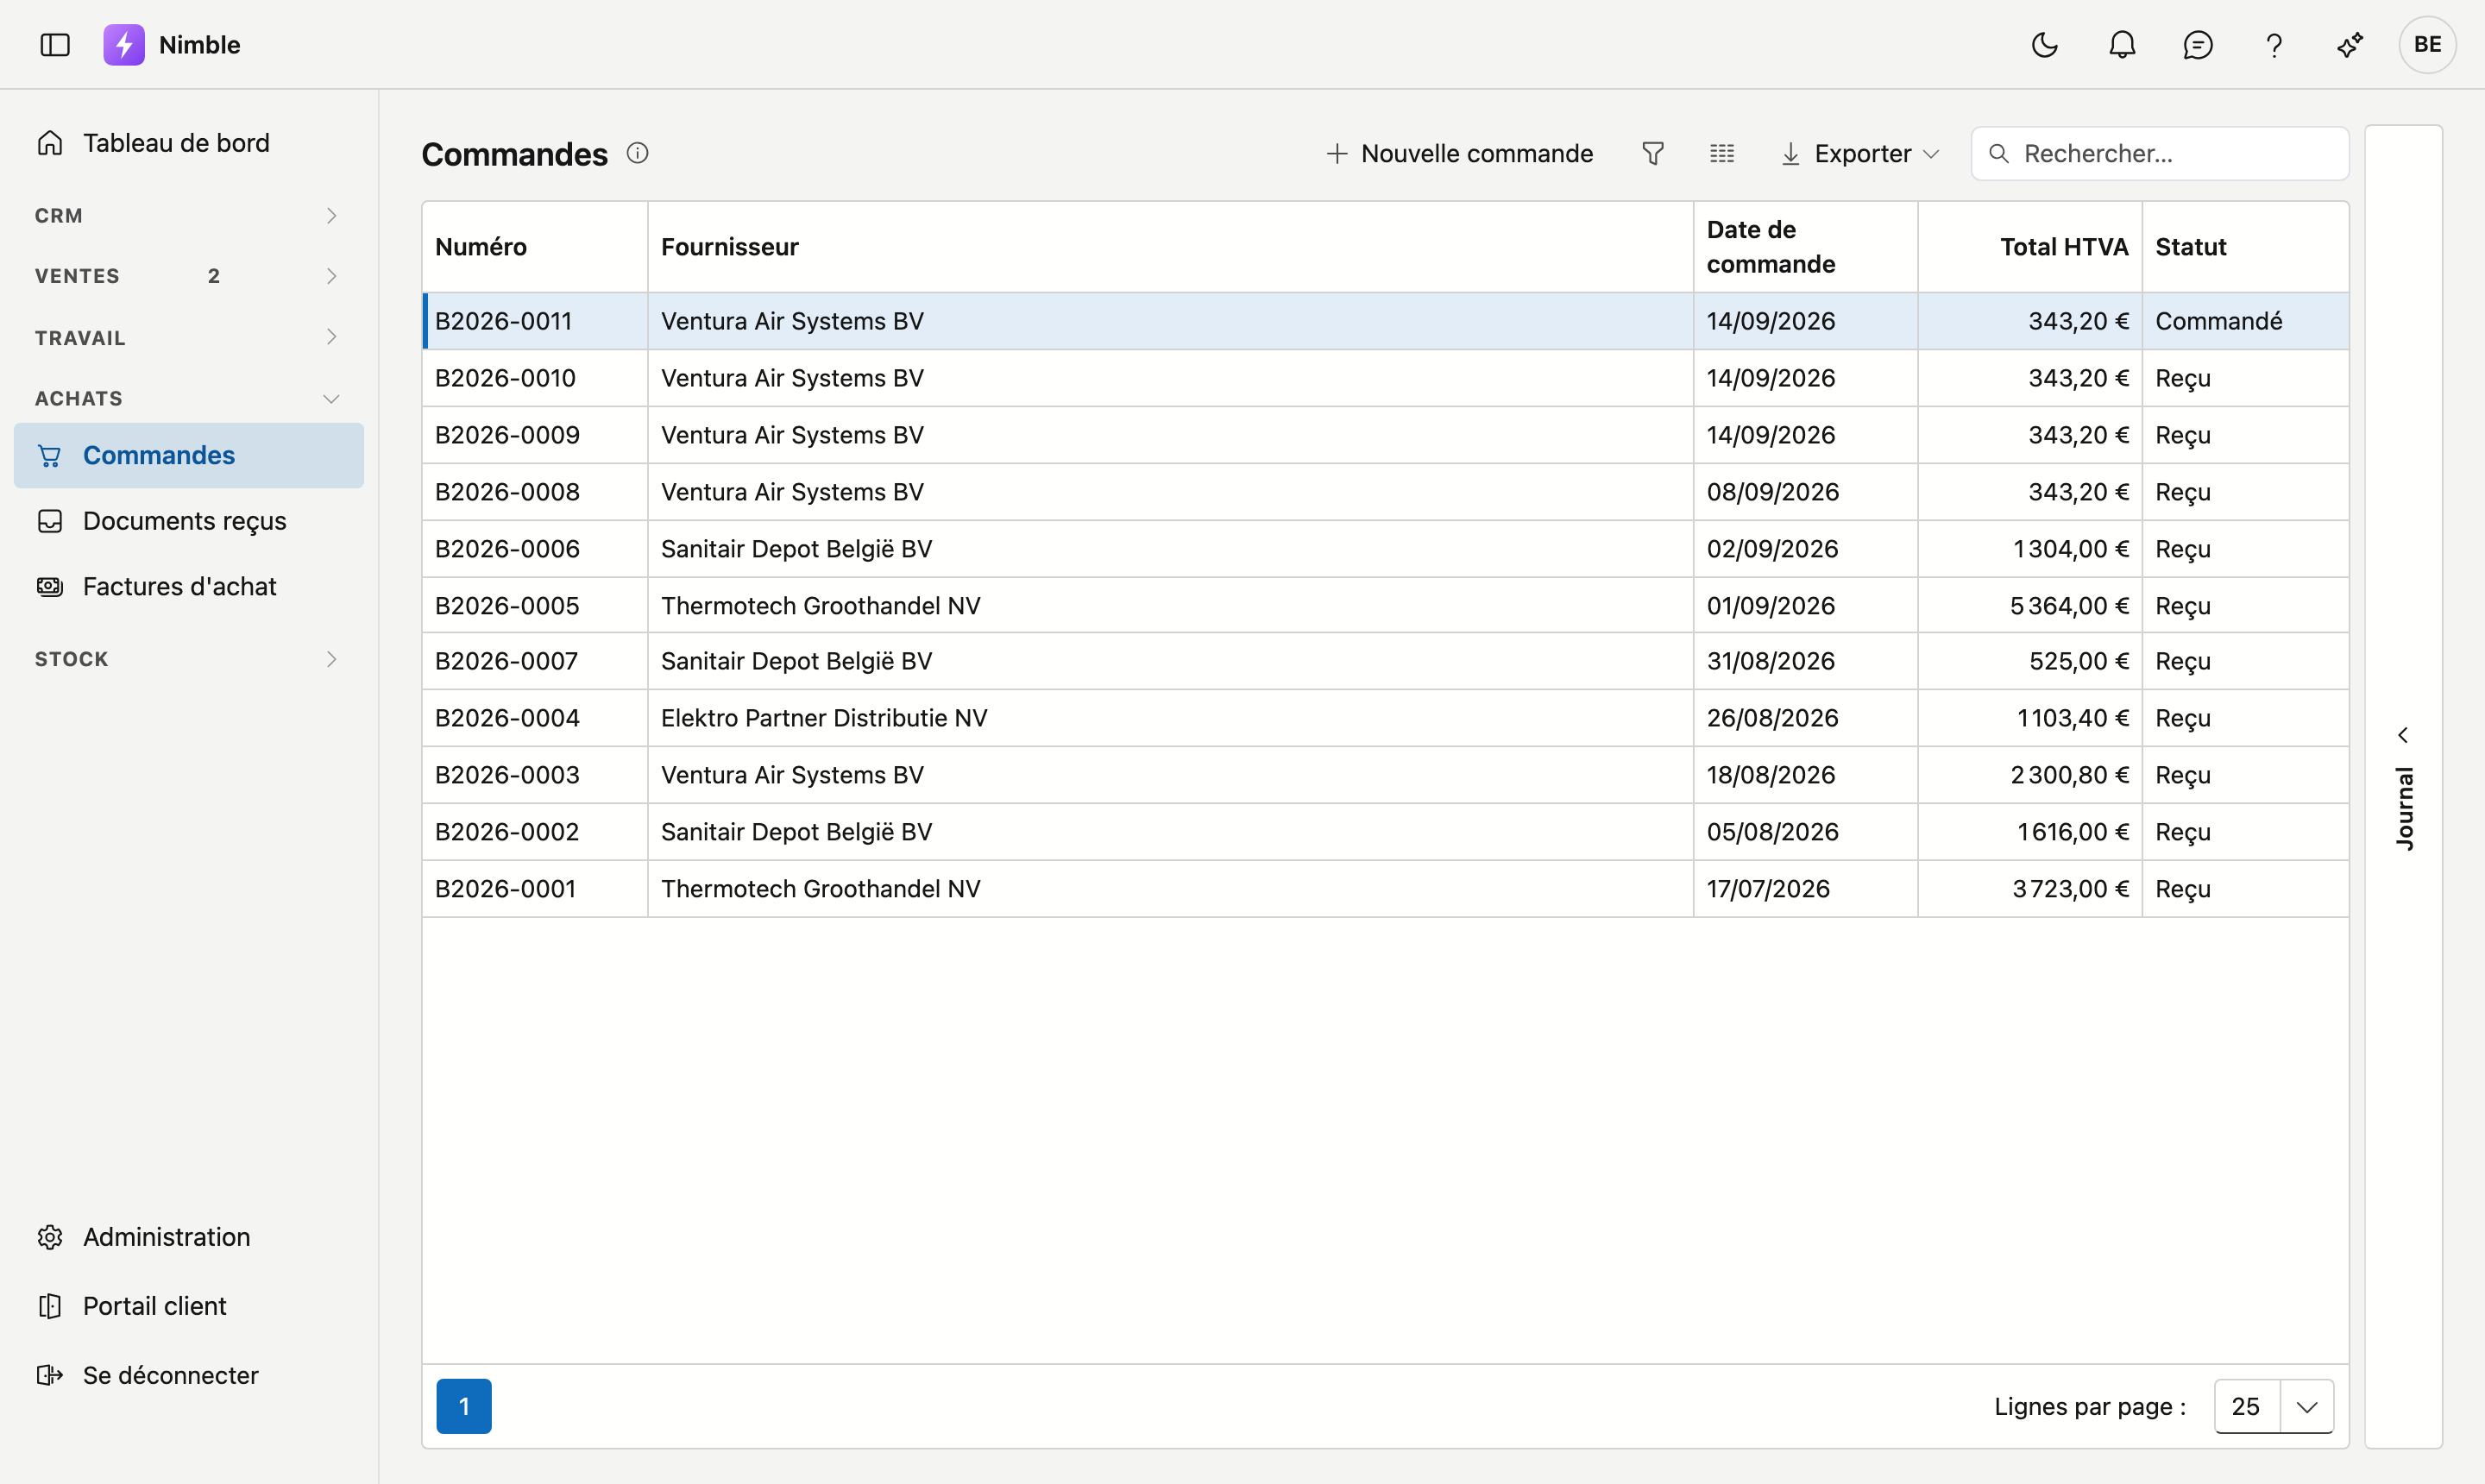The width and height of the screenshot is (2485, 1484).
Task: Open the column layout grid icon
Action: 1722,153
